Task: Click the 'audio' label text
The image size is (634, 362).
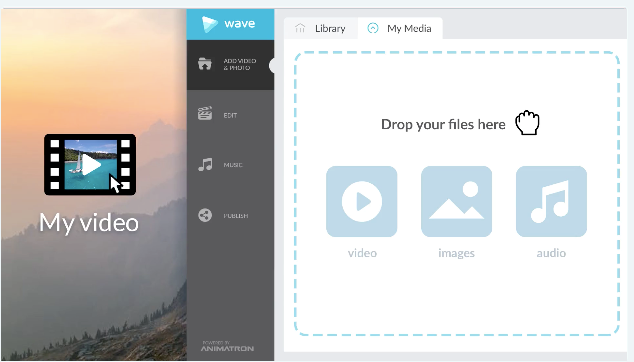Action: pyautogui.click(x=551, y=253)
